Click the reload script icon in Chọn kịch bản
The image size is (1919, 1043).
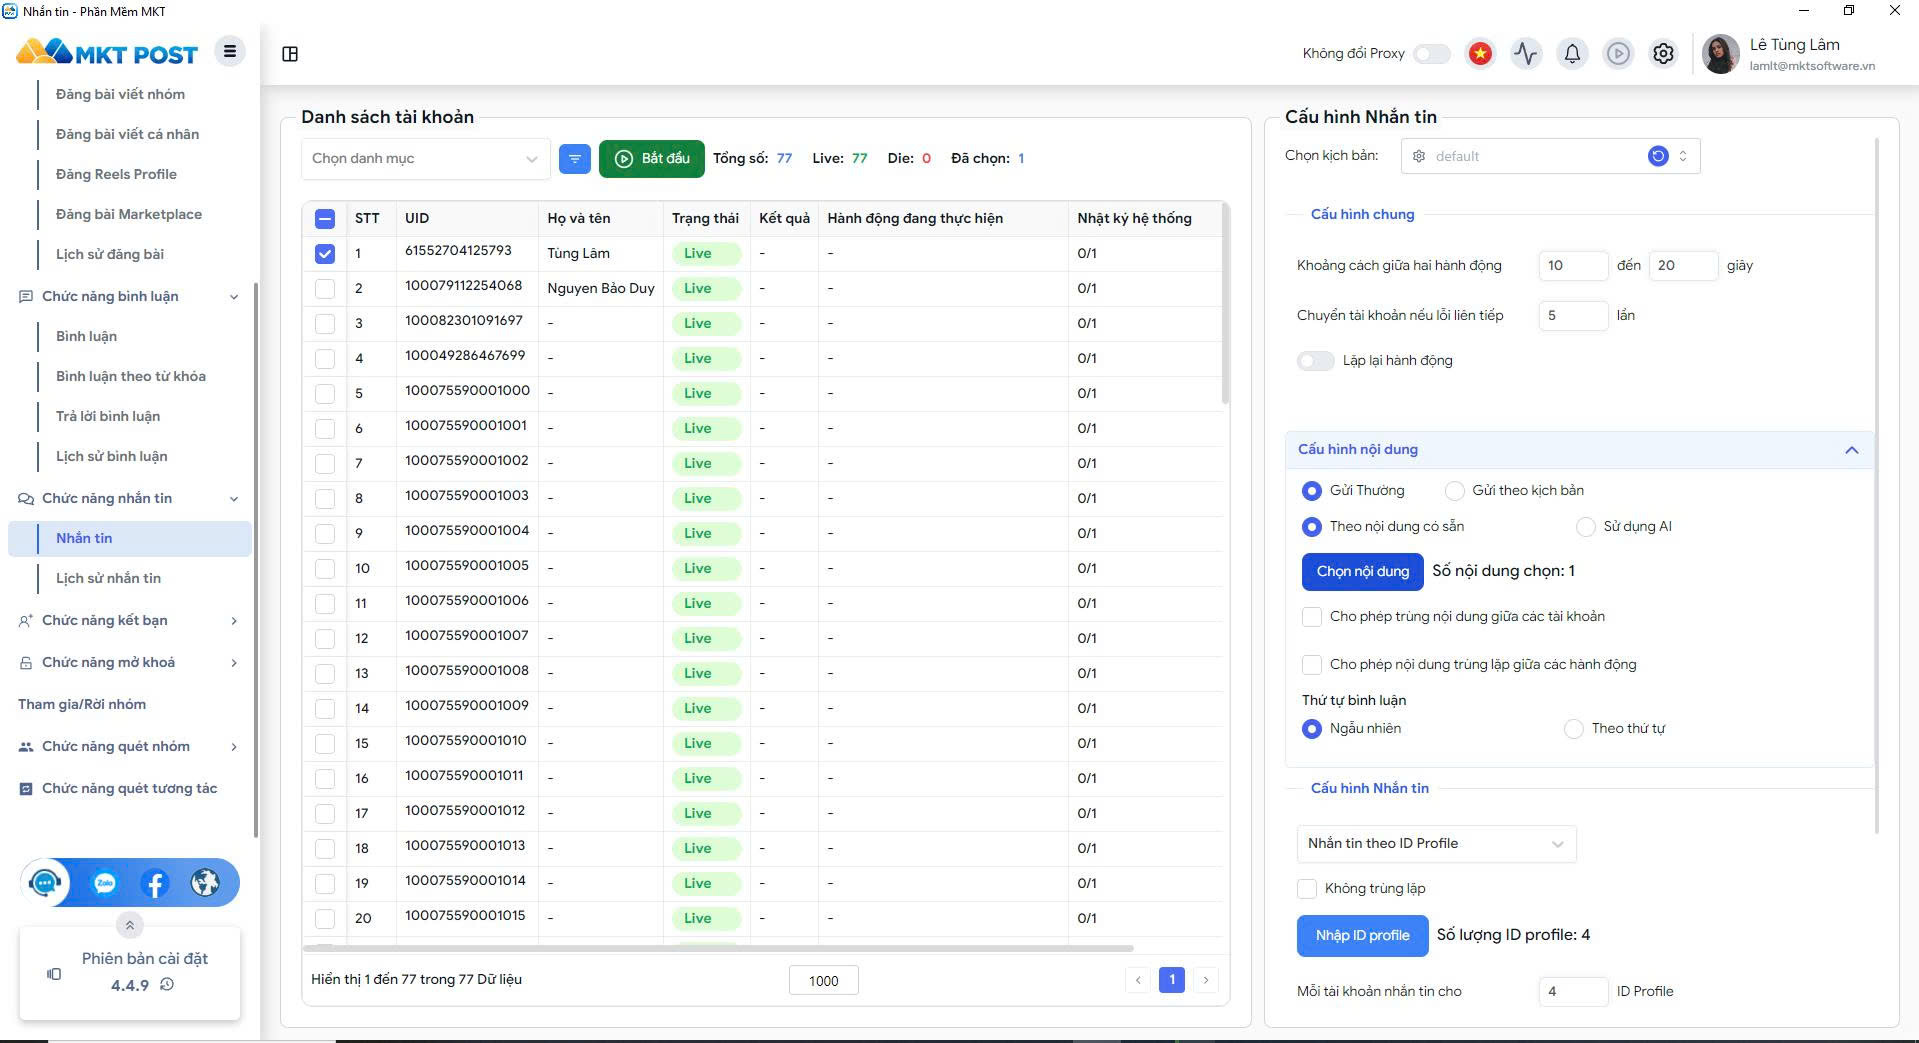click(x=1658, y=156)
